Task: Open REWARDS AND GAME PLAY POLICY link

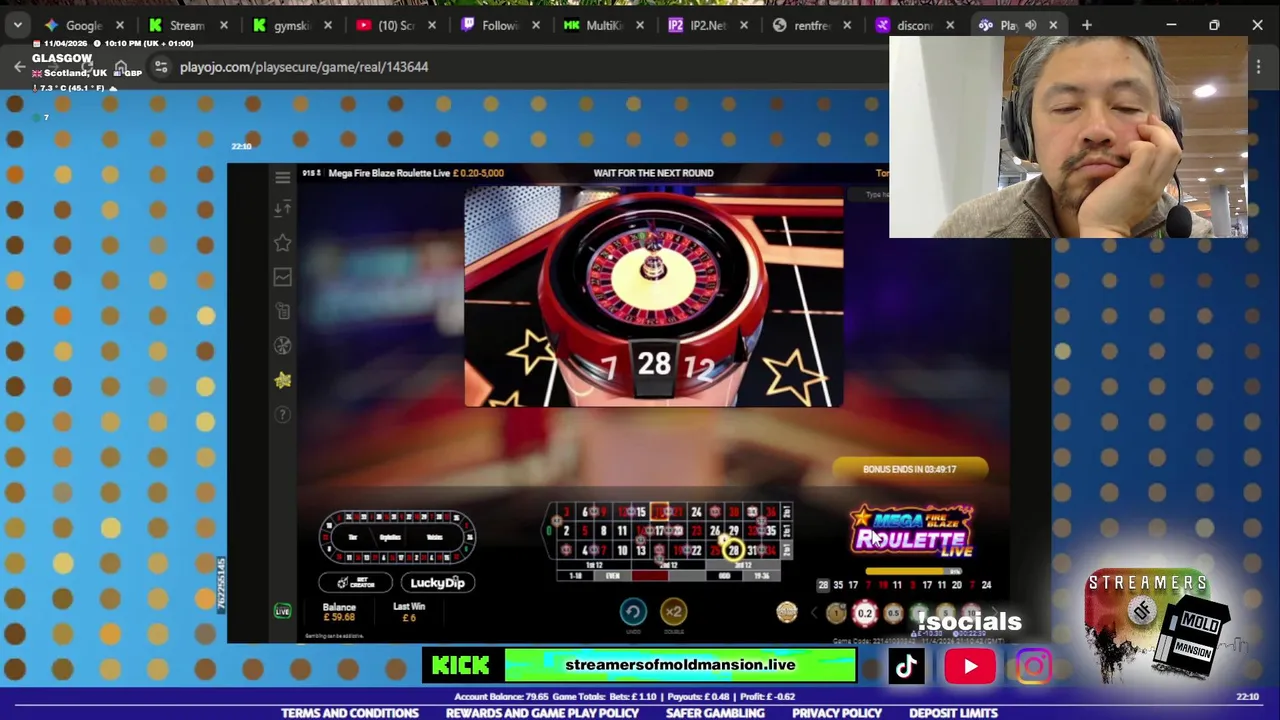Action: 542,713
